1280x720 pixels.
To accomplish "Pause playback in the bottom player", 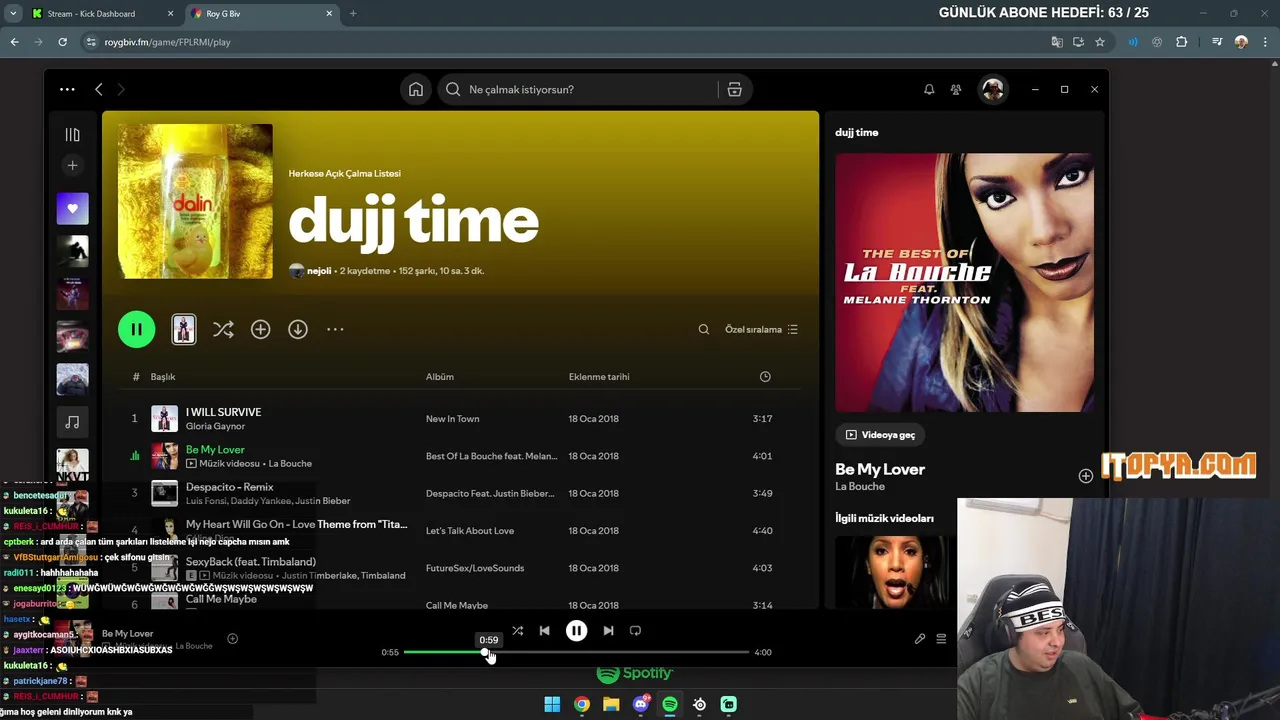I will 577,631.
